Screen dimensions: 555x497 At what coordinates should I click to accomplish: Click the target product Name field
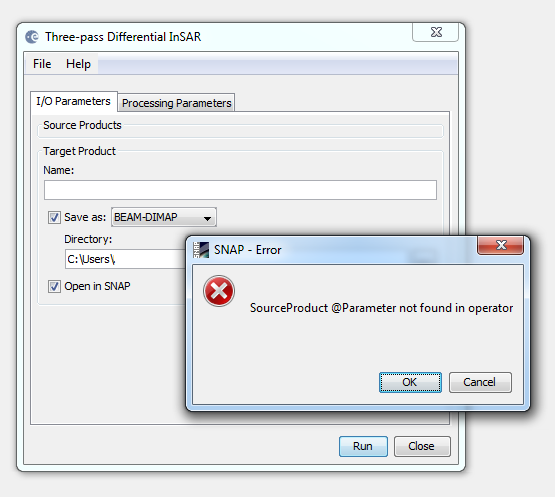pos(240,190)
